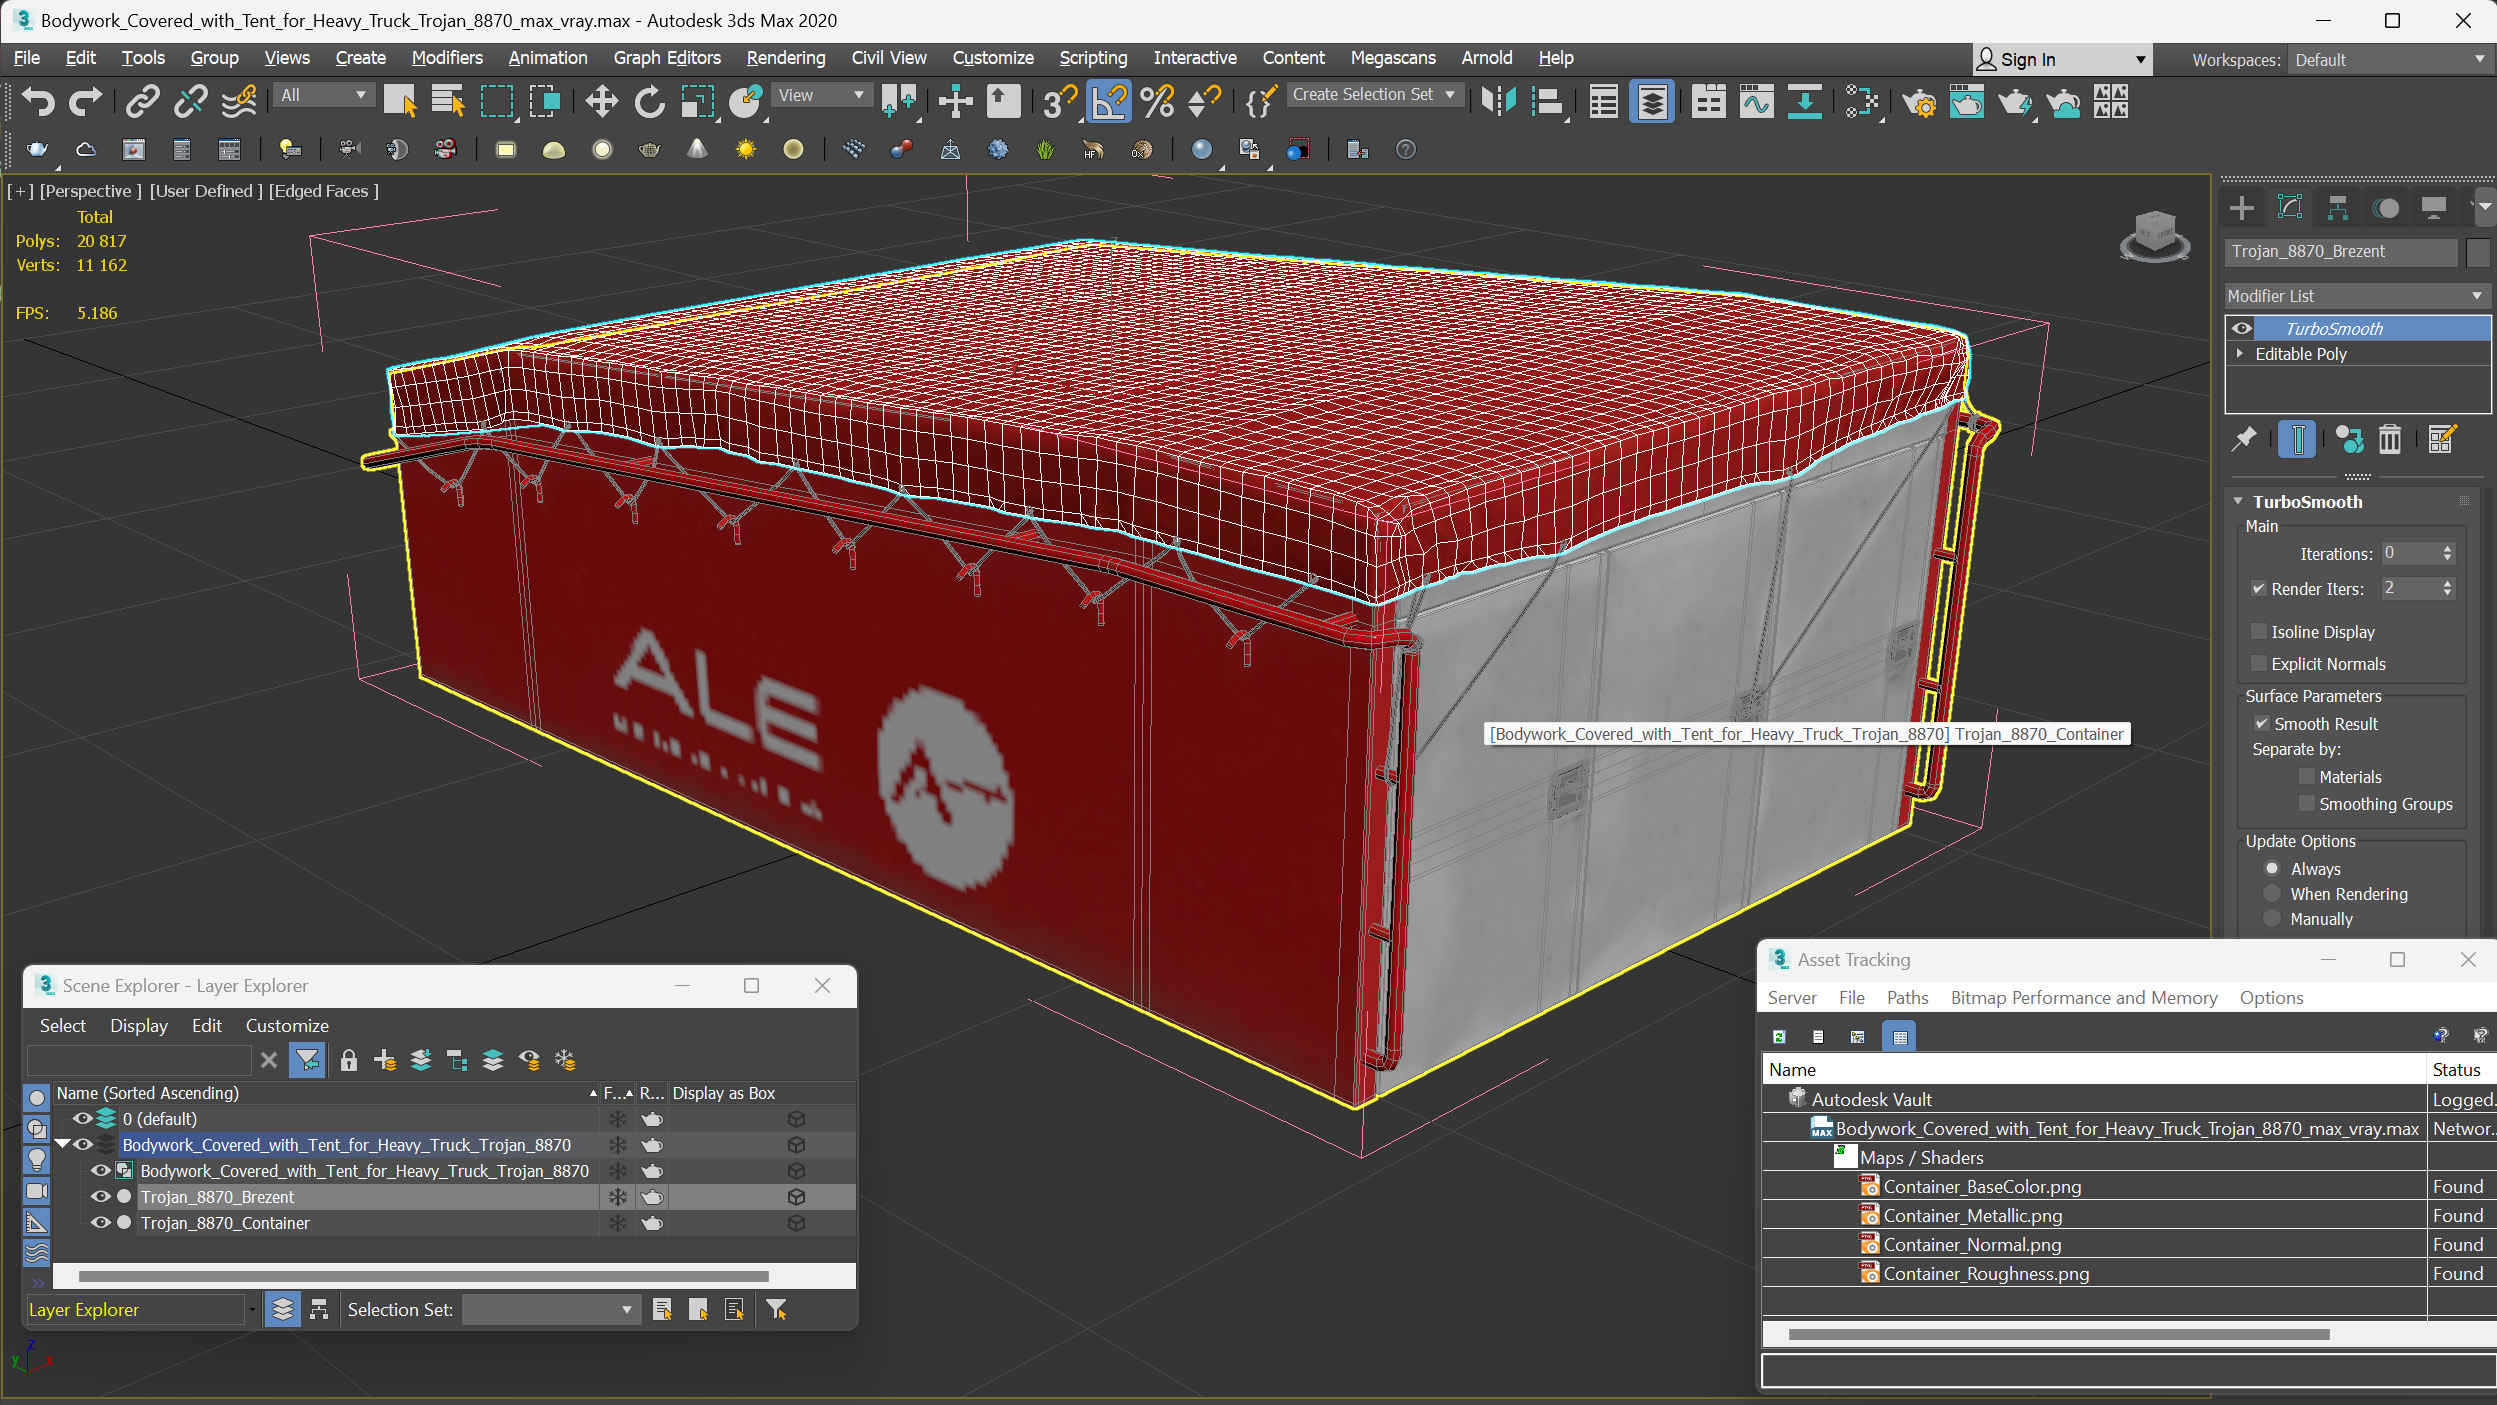Click the Undo arrow icon
The height and width of the screenshot is (1405, 2497).
tap(38, 101)
